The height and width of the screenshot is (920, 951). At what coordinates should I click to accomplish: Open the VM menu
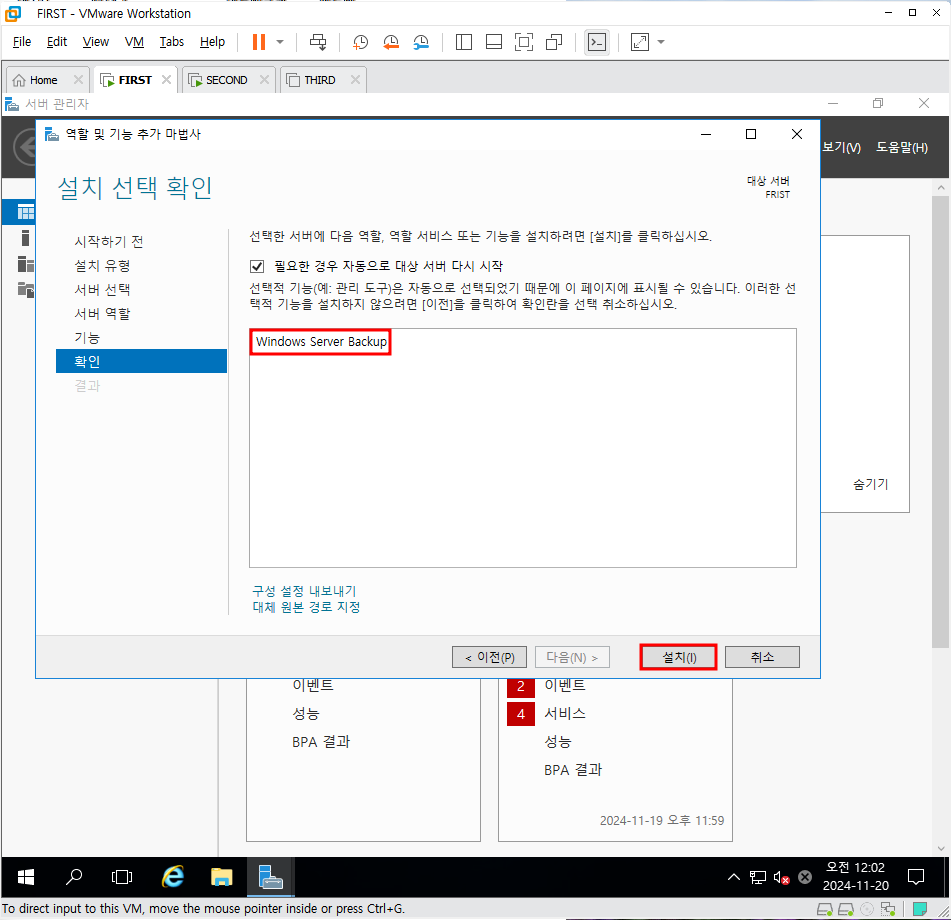coord(134,42)
